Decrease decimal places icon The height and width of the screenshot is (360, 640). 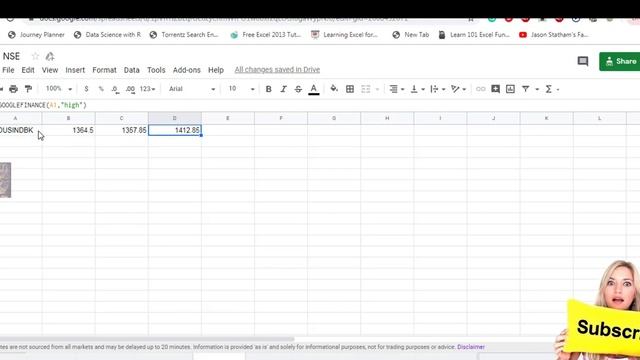(116, 89)
